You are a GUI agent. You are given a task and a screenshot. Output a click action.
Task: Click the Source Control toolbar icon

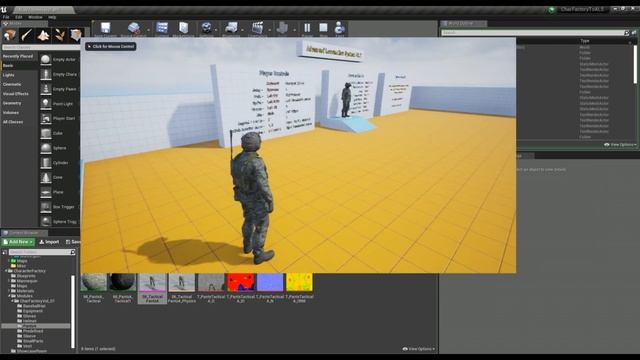[133, 29]
